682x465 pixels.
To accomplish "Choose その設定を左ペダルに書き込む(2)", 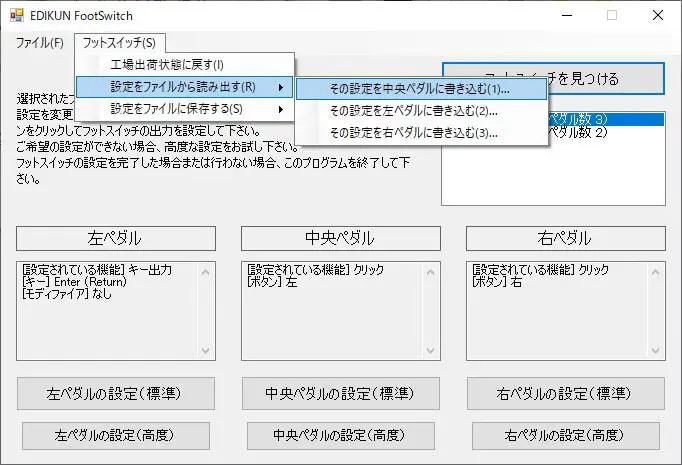I will (421, 111).
